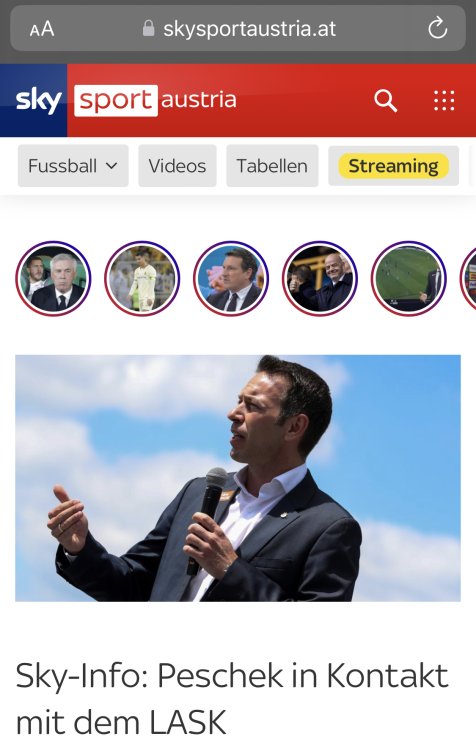Open the story with player in yellow kit
The width and height of the screenshot is (476, 750).
click(142, 278)
